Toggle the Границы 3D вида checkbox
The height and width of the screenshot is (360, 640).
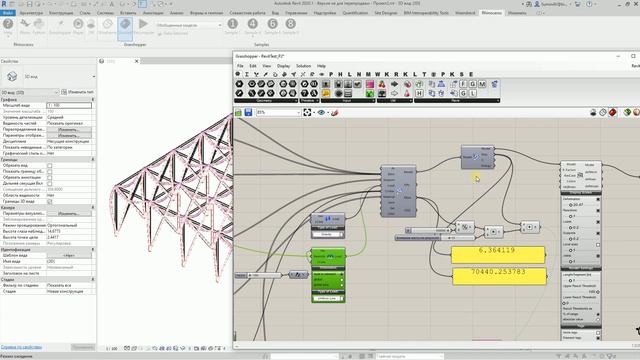click(x=50, y=201)
